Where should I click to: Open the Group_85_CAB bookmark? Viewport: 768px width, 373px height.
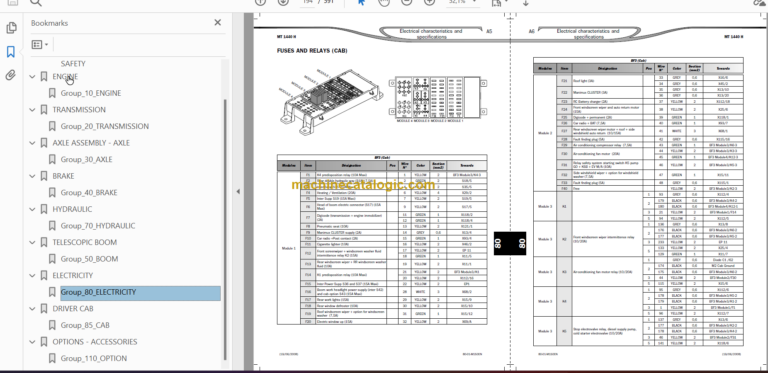[85, 326]
